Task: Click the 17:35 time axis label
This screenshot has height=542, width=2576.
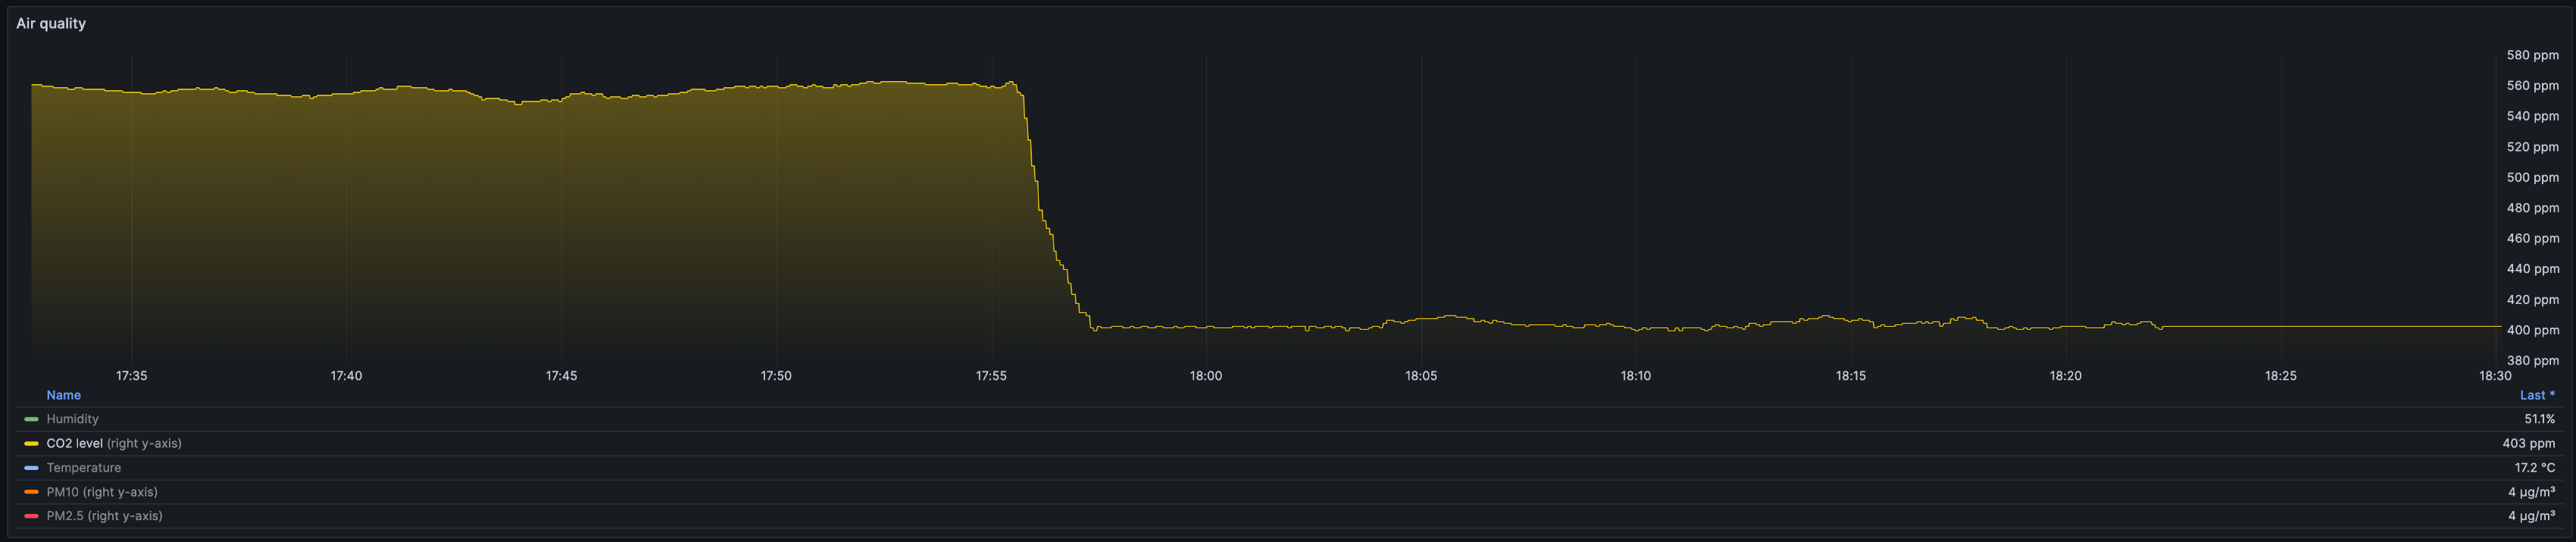Action: tap(131, 376)
